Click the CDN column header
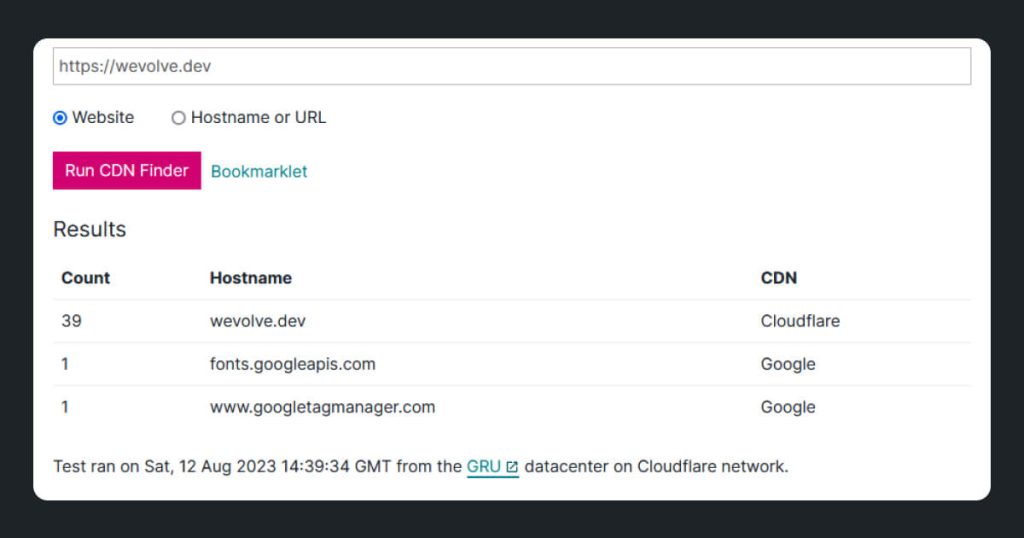The image size is (1024, 538). click(779, 278)
